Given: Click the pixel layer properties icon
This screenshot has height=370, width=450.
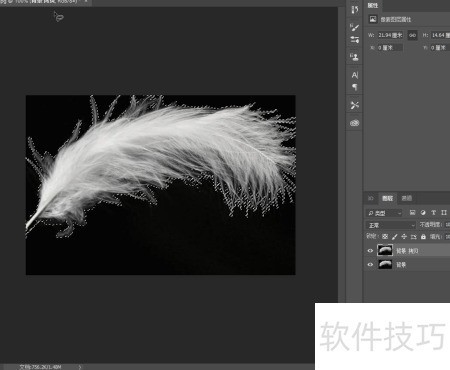Looking at the screenshot, I should coord(373,19).
